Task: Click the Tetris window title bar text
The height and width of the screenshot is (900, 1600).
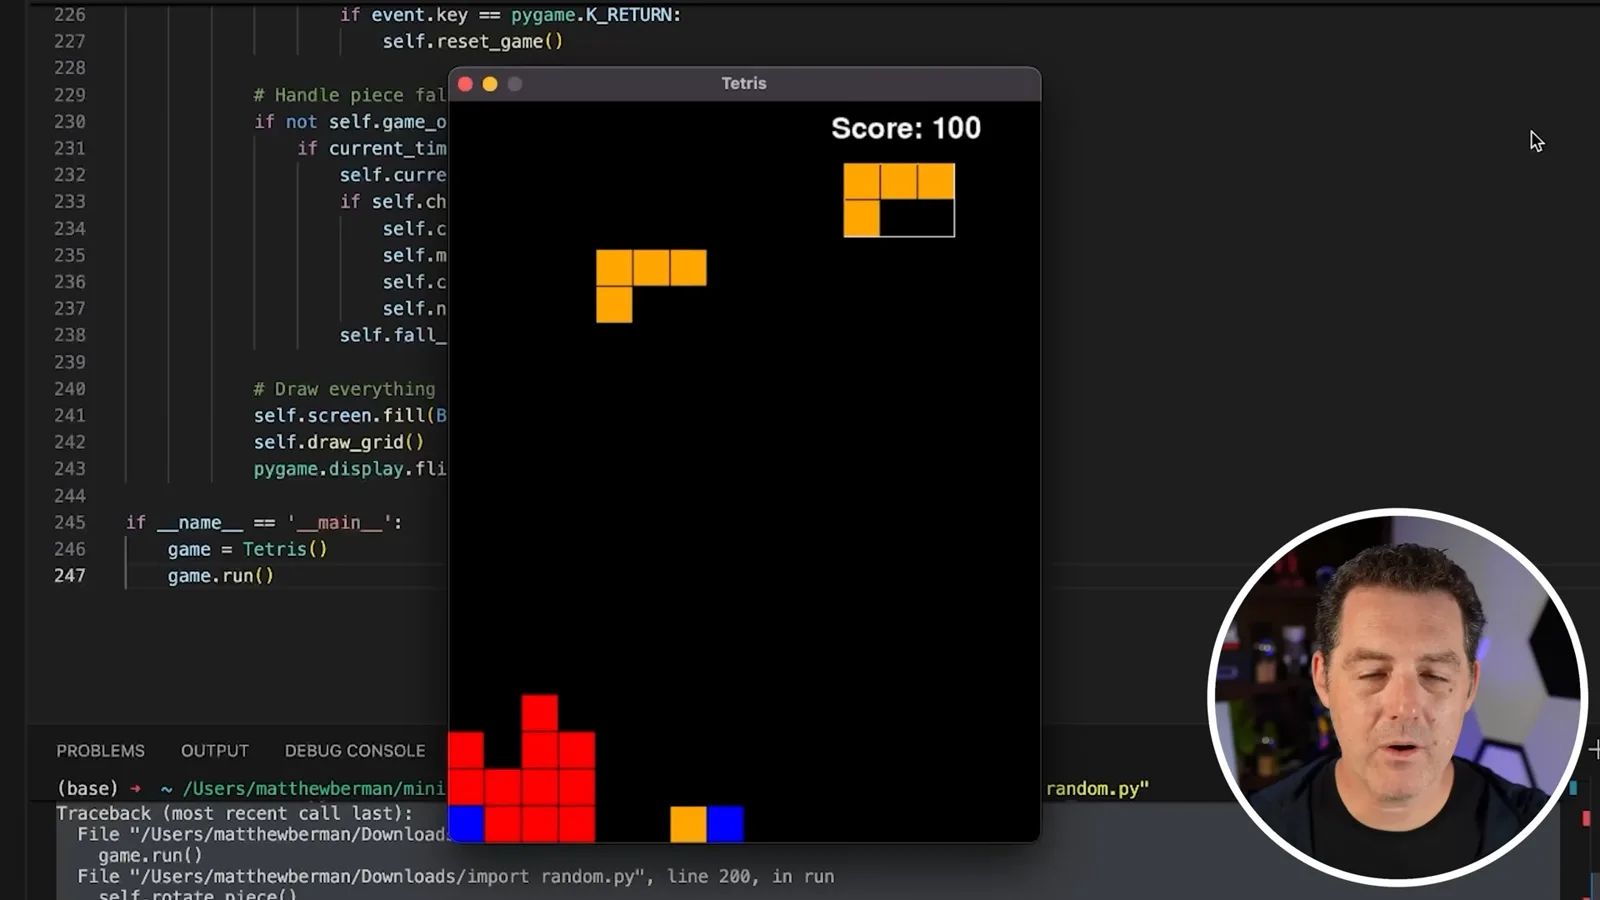Action: [744, 84]
